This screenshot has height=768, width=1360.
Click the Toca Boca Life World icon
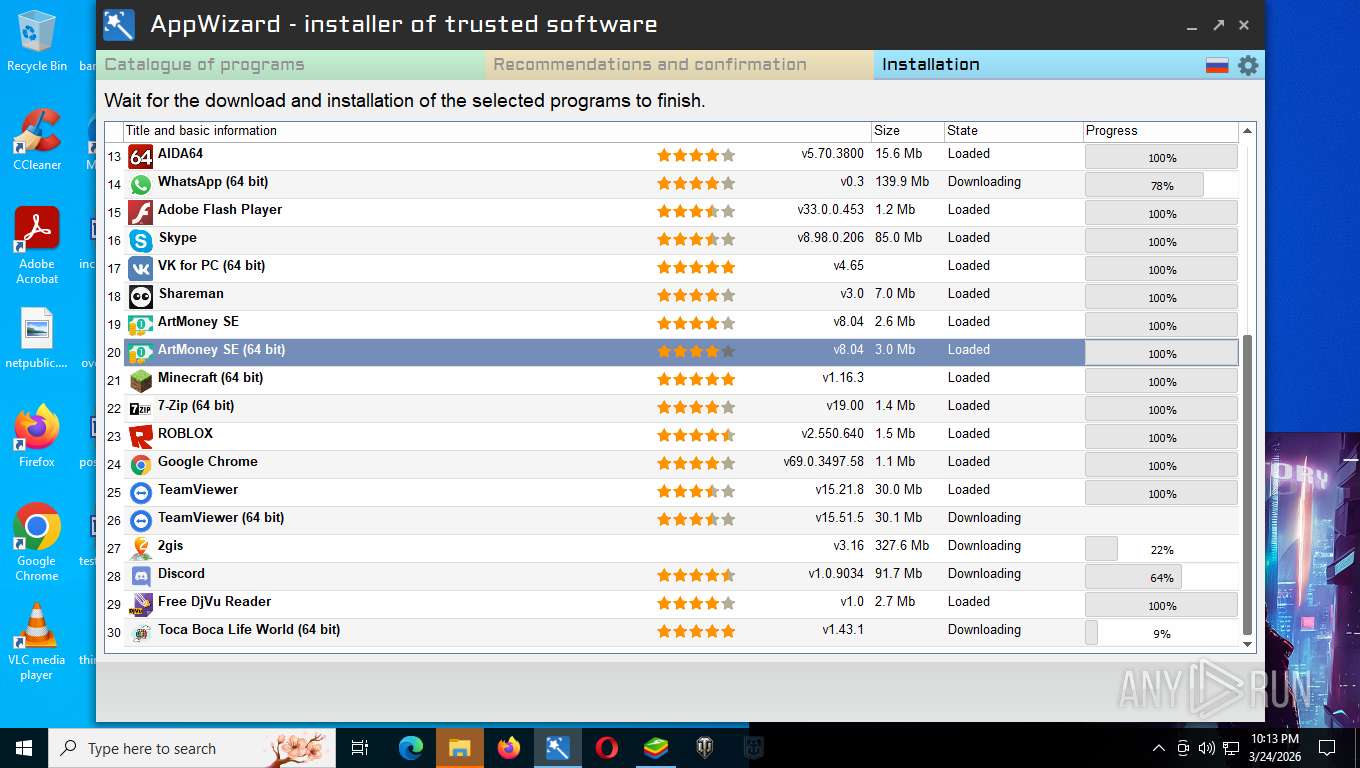(141, 632)
